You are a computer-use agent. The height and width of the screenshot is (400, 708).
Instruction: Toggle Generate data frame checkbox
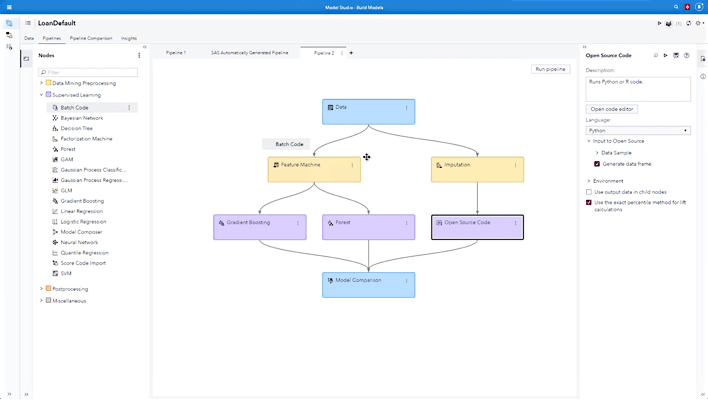click(x=597, y=164)
